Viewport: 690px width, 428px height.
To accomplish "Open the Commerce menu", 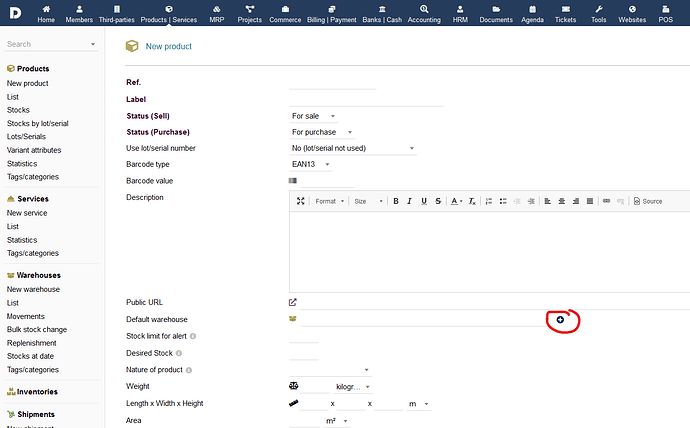I will pos(285,14).
